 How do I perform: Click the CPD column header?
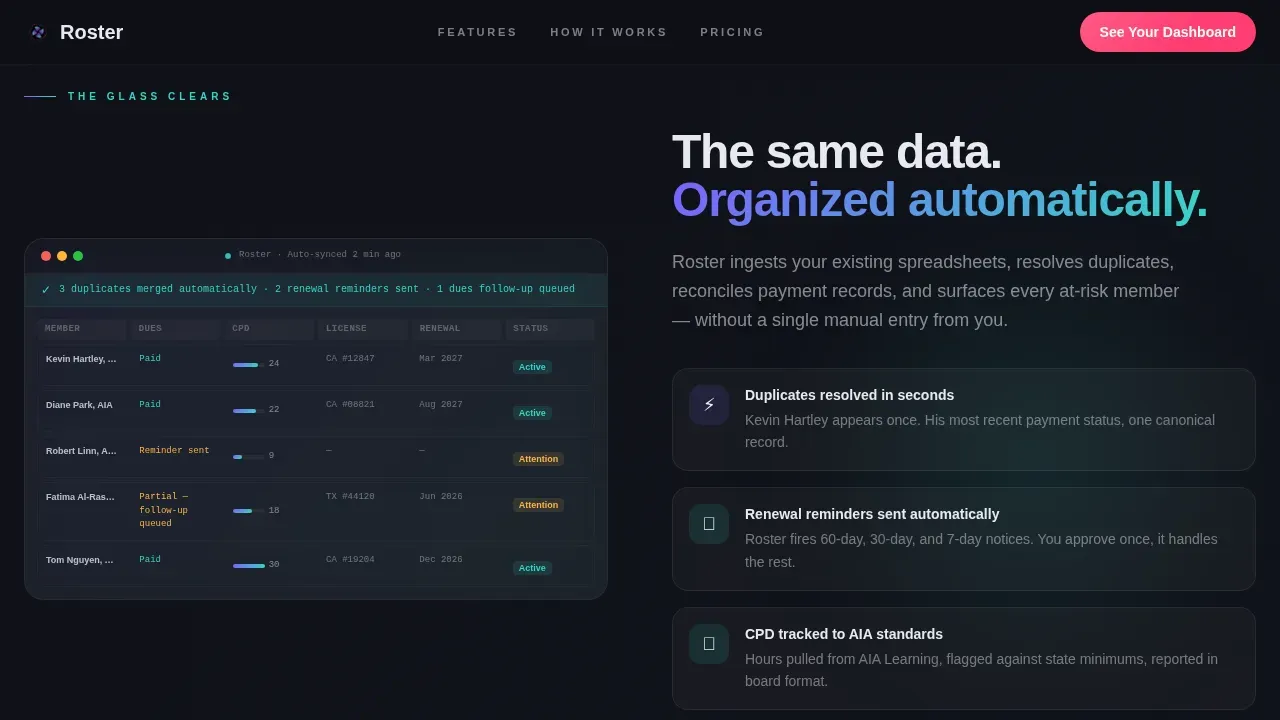[269, 329]
